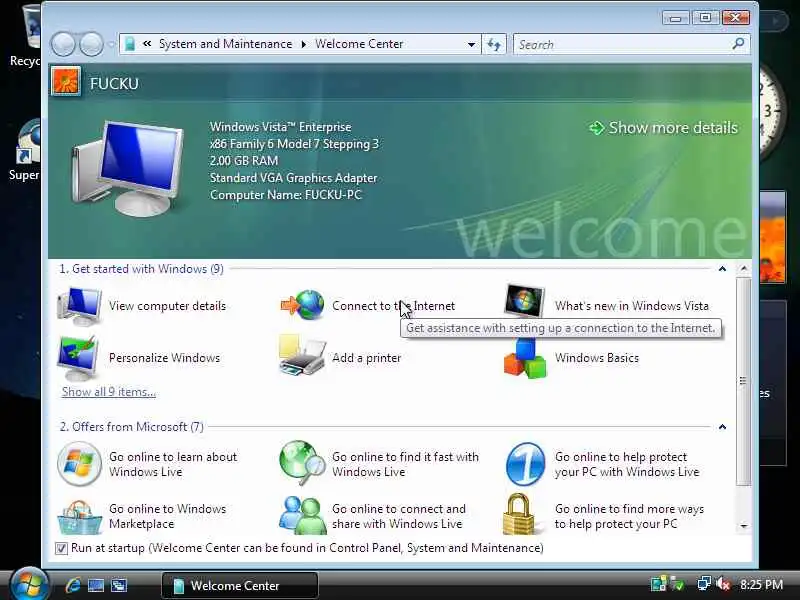
Task: Click Windows Basics label
Action: point(597,358)
